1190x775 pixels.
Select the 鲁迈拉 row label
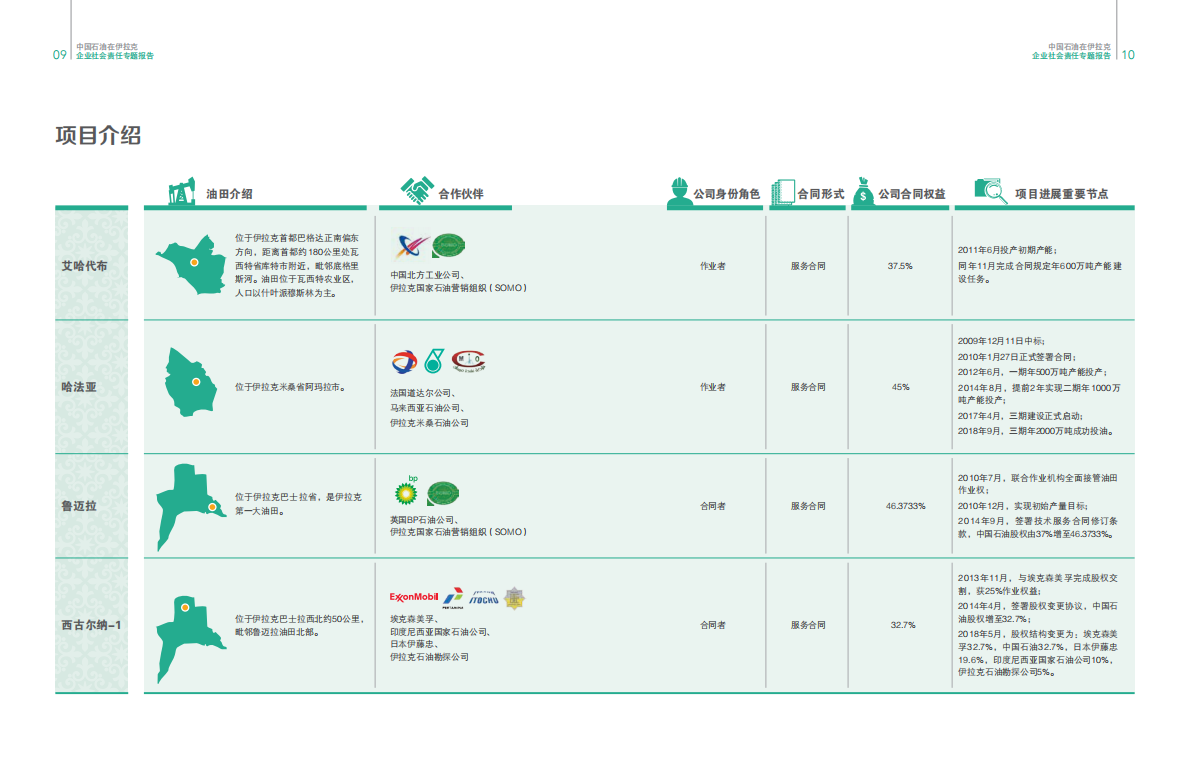(79, 506)
